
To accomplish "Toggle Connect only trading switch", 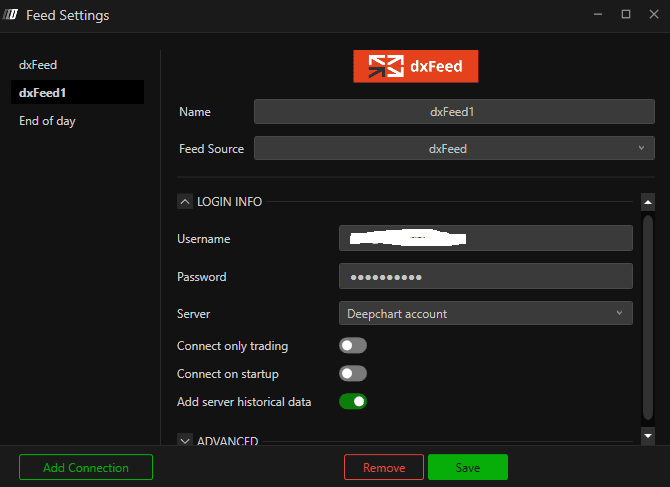I will pos(353,346).
